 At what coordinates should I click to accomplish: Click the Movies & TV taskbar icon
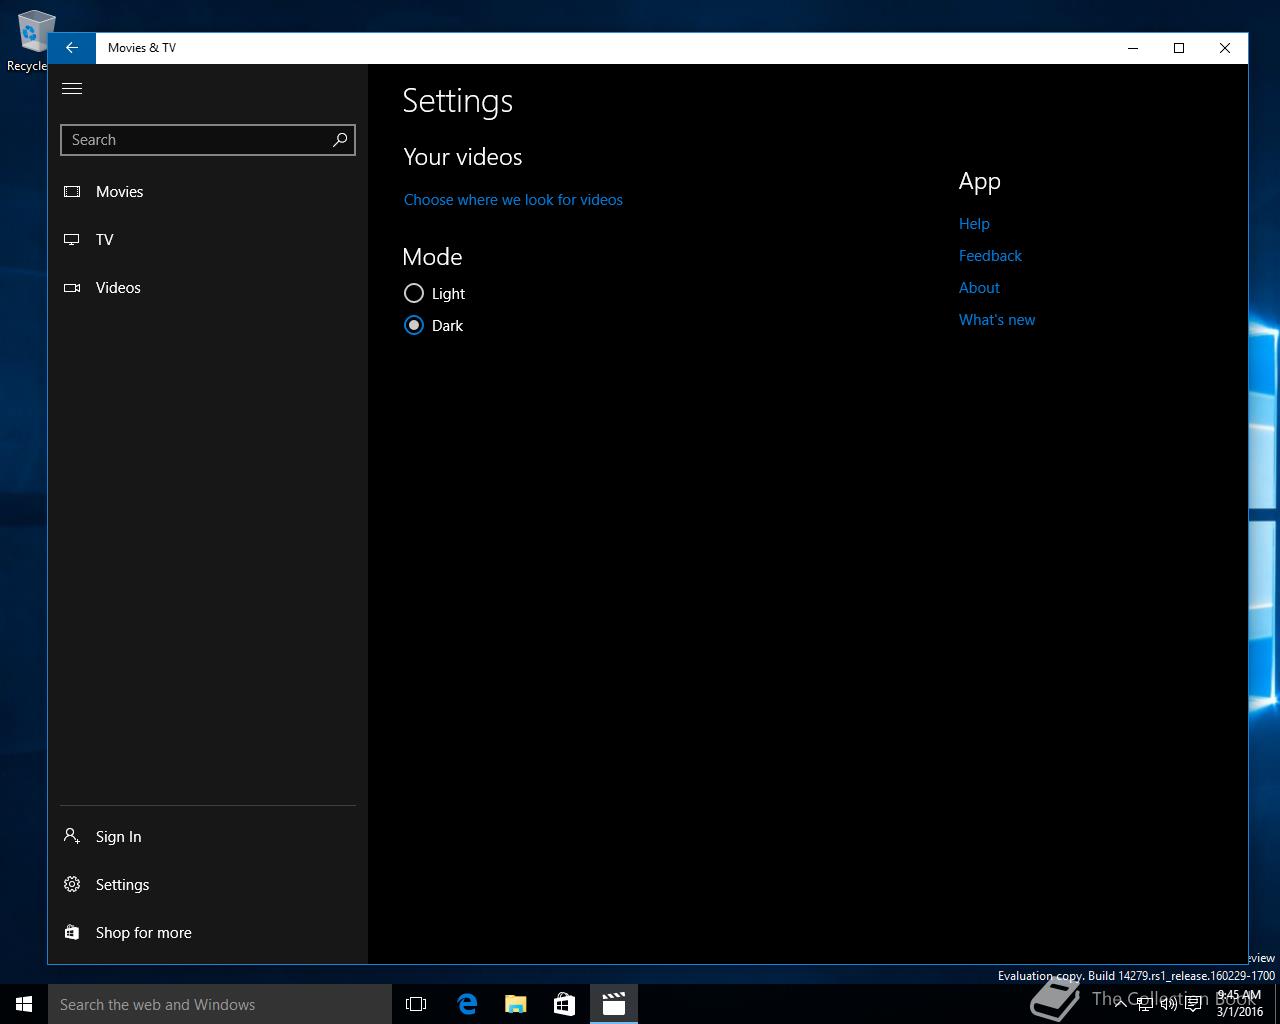click(x=614, y=1004)
